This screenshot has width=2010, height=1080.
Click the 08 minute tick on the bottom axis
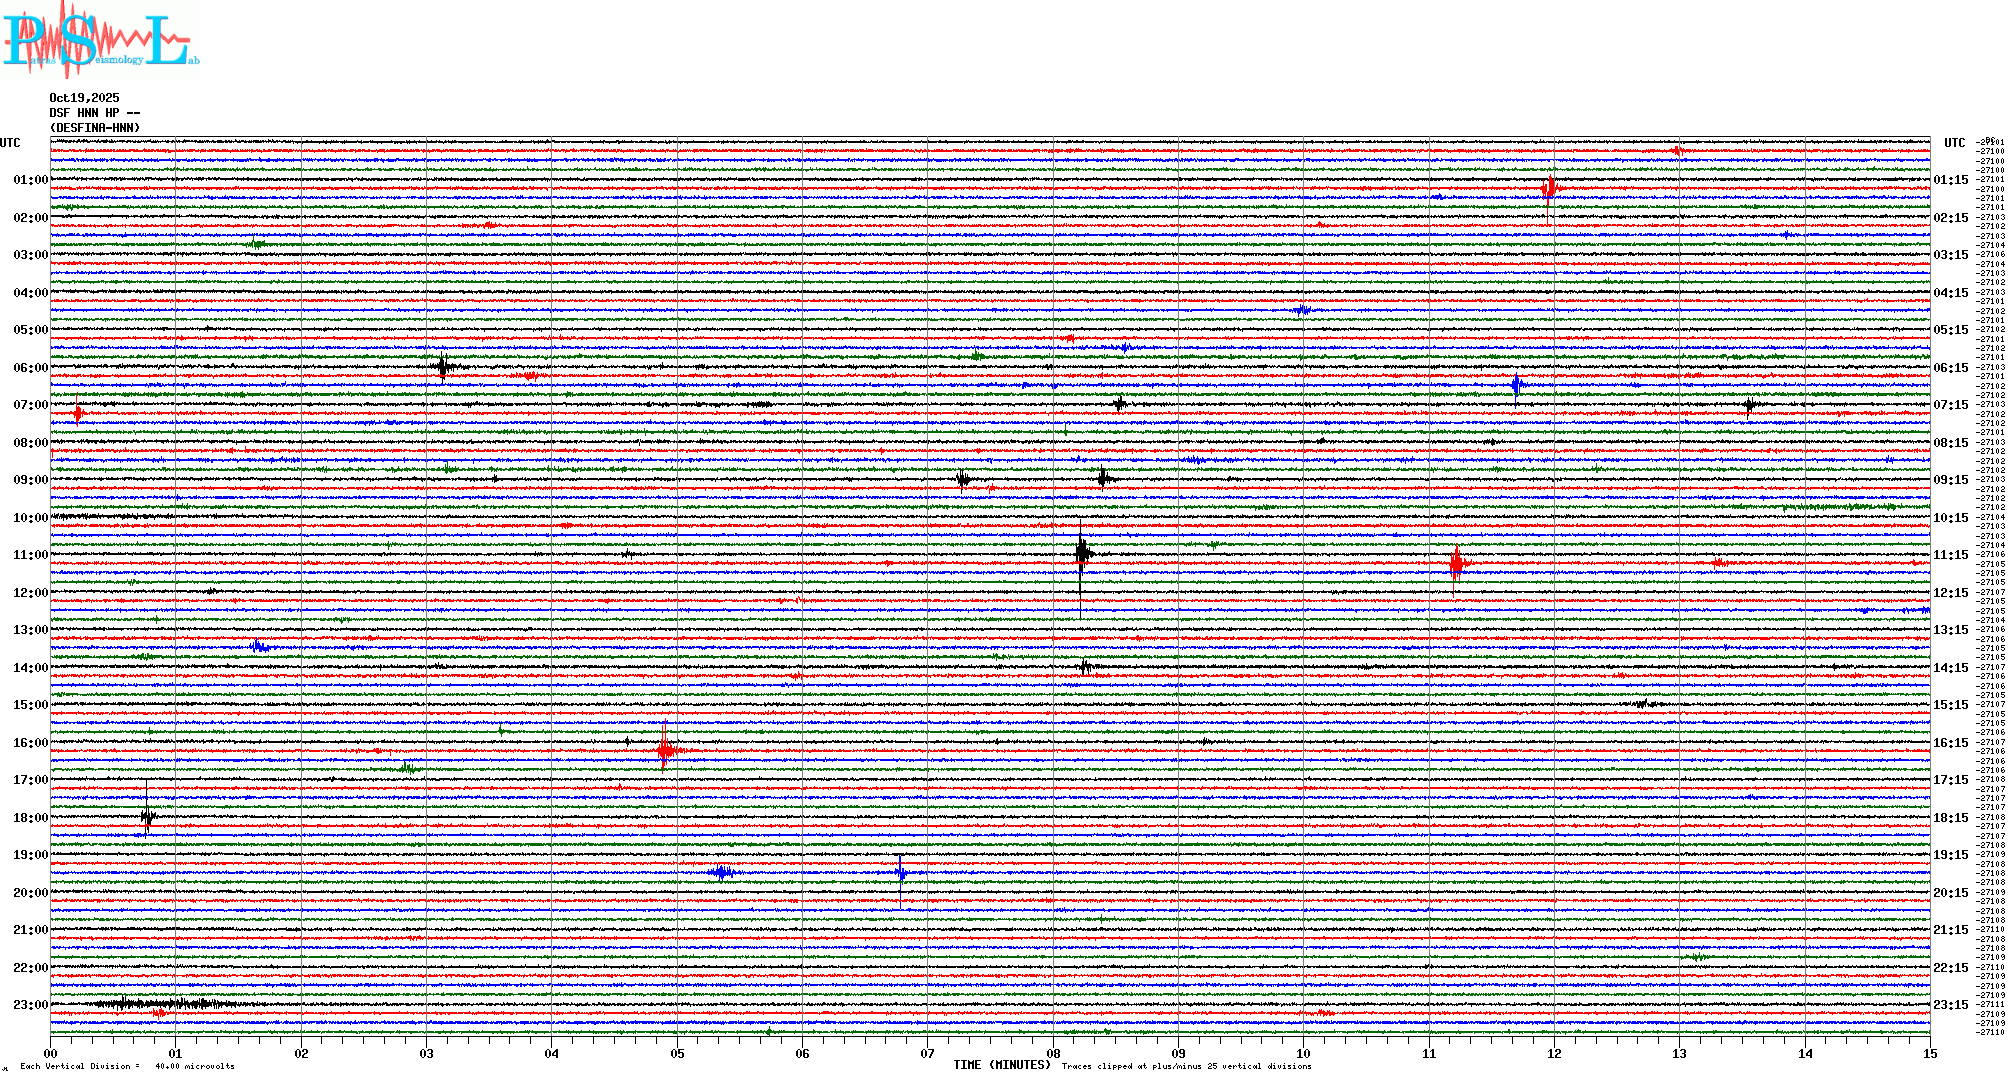pos(1053,1053)
